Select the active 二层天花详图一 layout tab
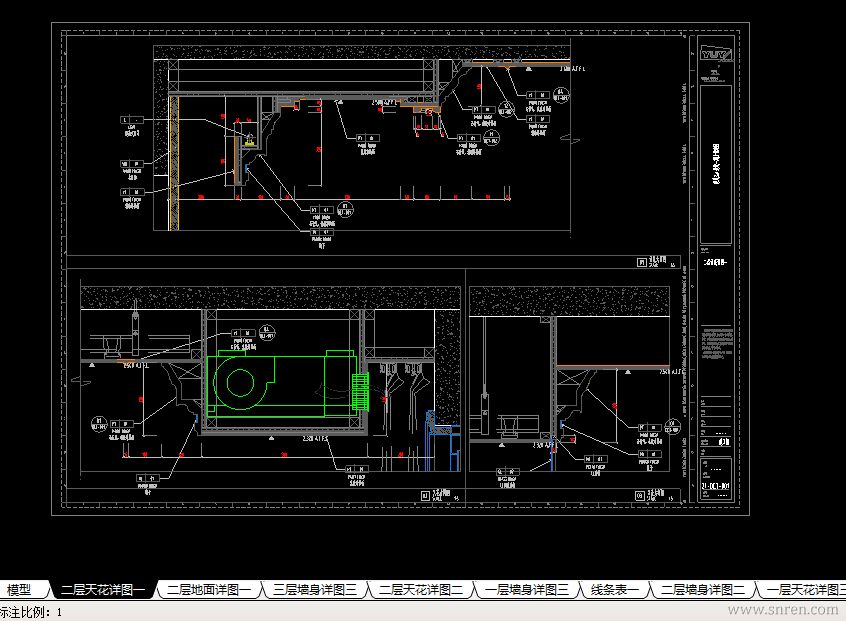846x621 pixels. coord(103,590)
